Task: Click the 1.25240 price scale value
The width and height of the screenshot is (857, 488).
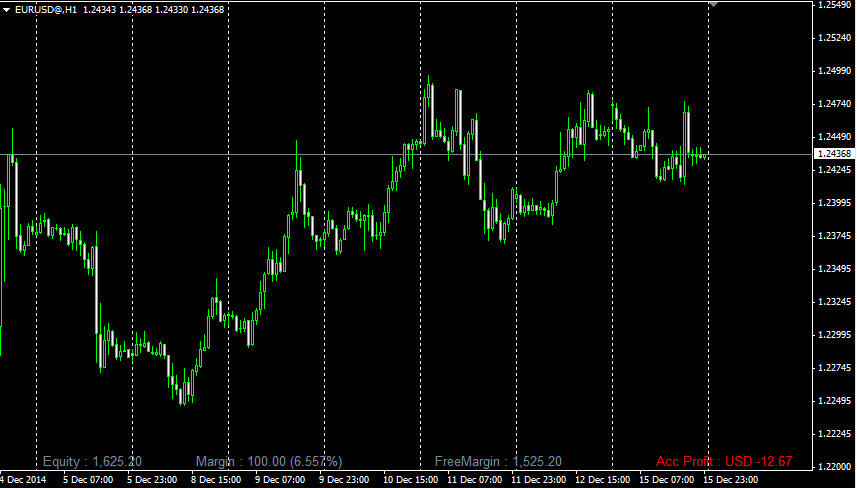Action: tap(834, 38)
